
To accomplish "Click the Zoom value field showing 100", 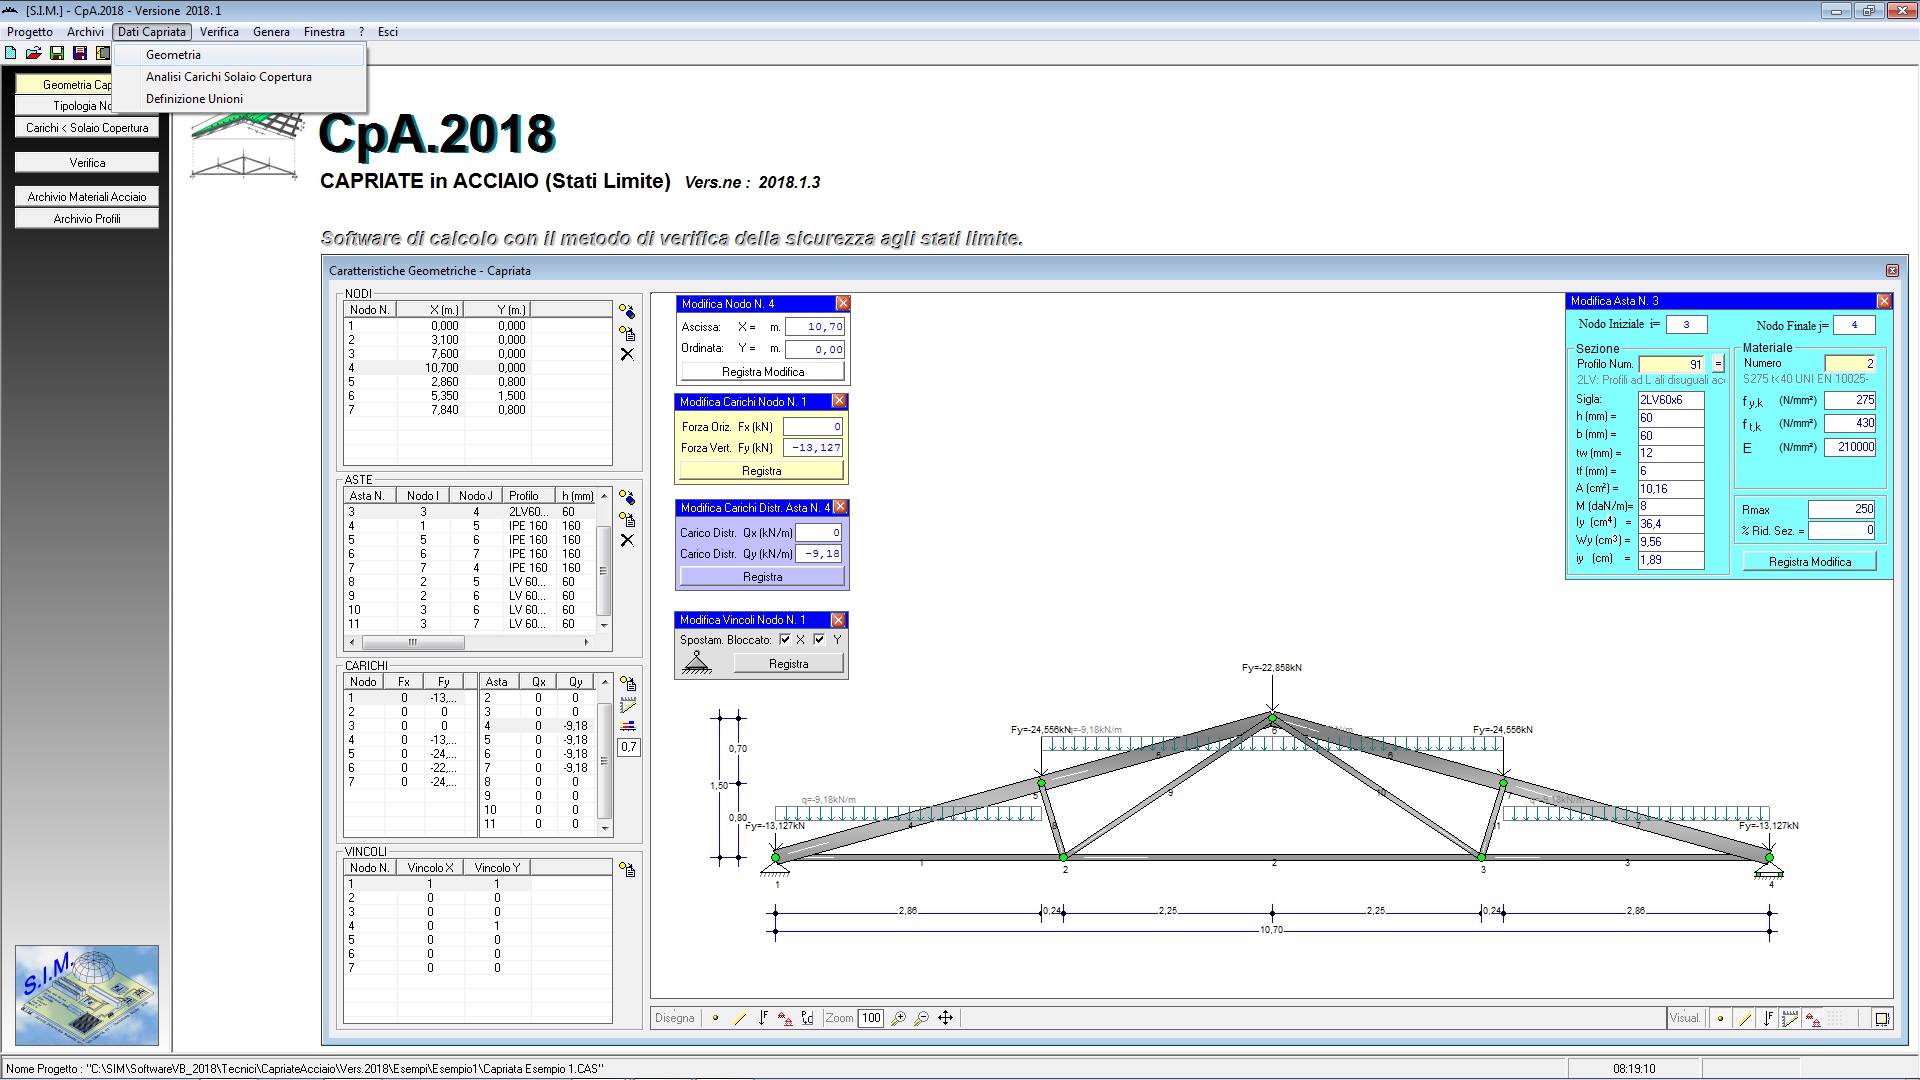I will click(871, 1018).
